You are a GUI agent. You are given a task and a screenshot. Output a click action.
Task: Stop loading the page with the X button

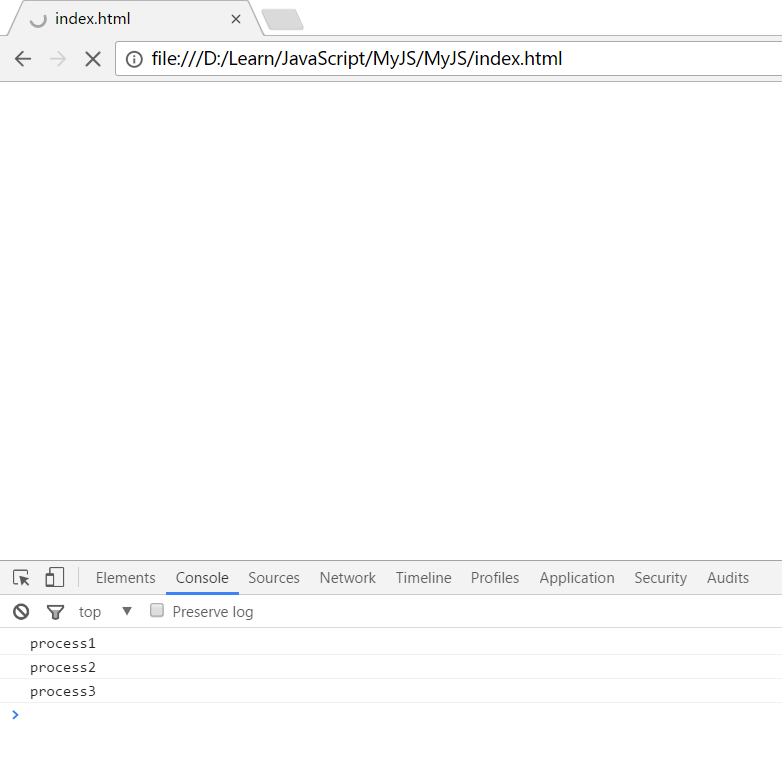(93, 59)
